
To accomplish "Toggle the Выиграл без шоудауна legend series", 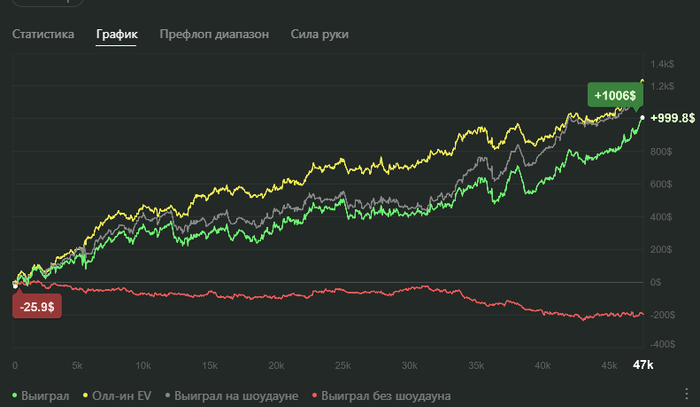I will click(386, 397).
